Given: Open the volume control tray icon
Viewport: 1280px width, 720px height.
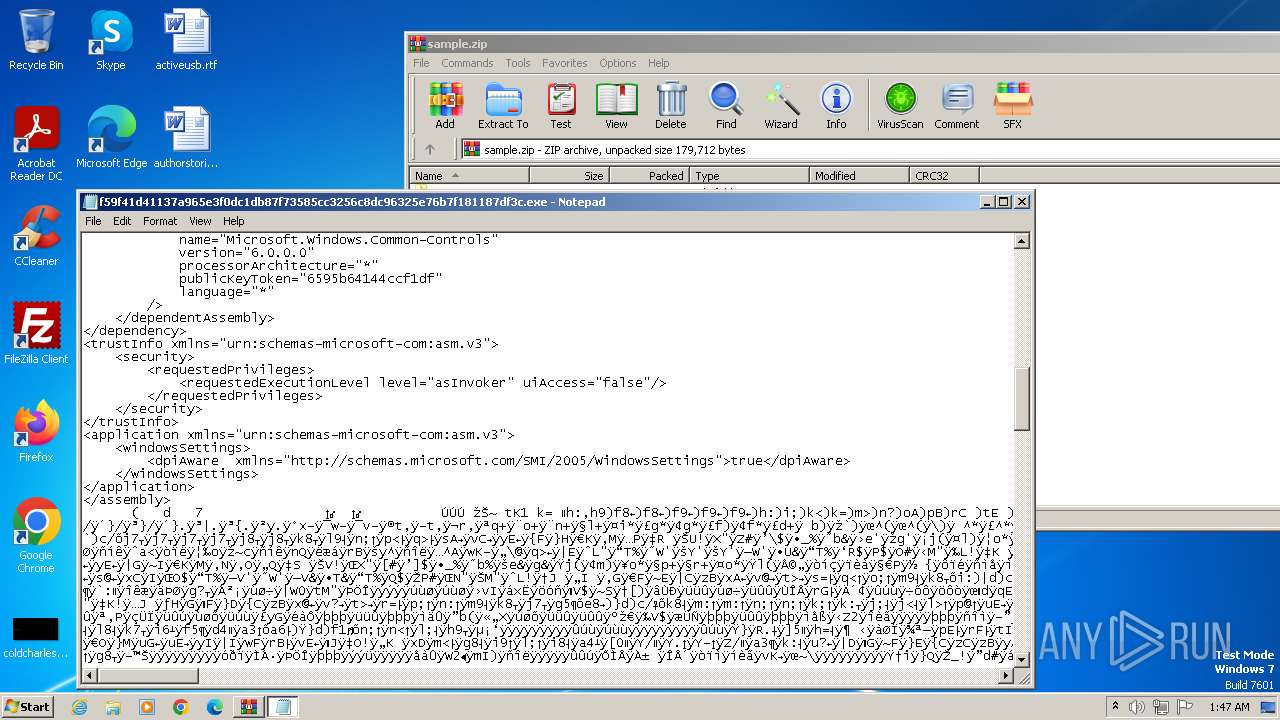Looking at the screenshot, I should tap(1138, 707).
